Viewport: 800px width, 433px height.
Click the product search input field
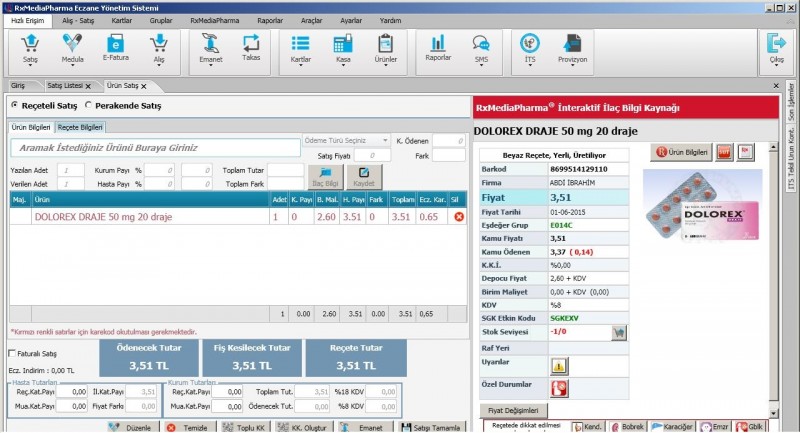pos(155,147)
